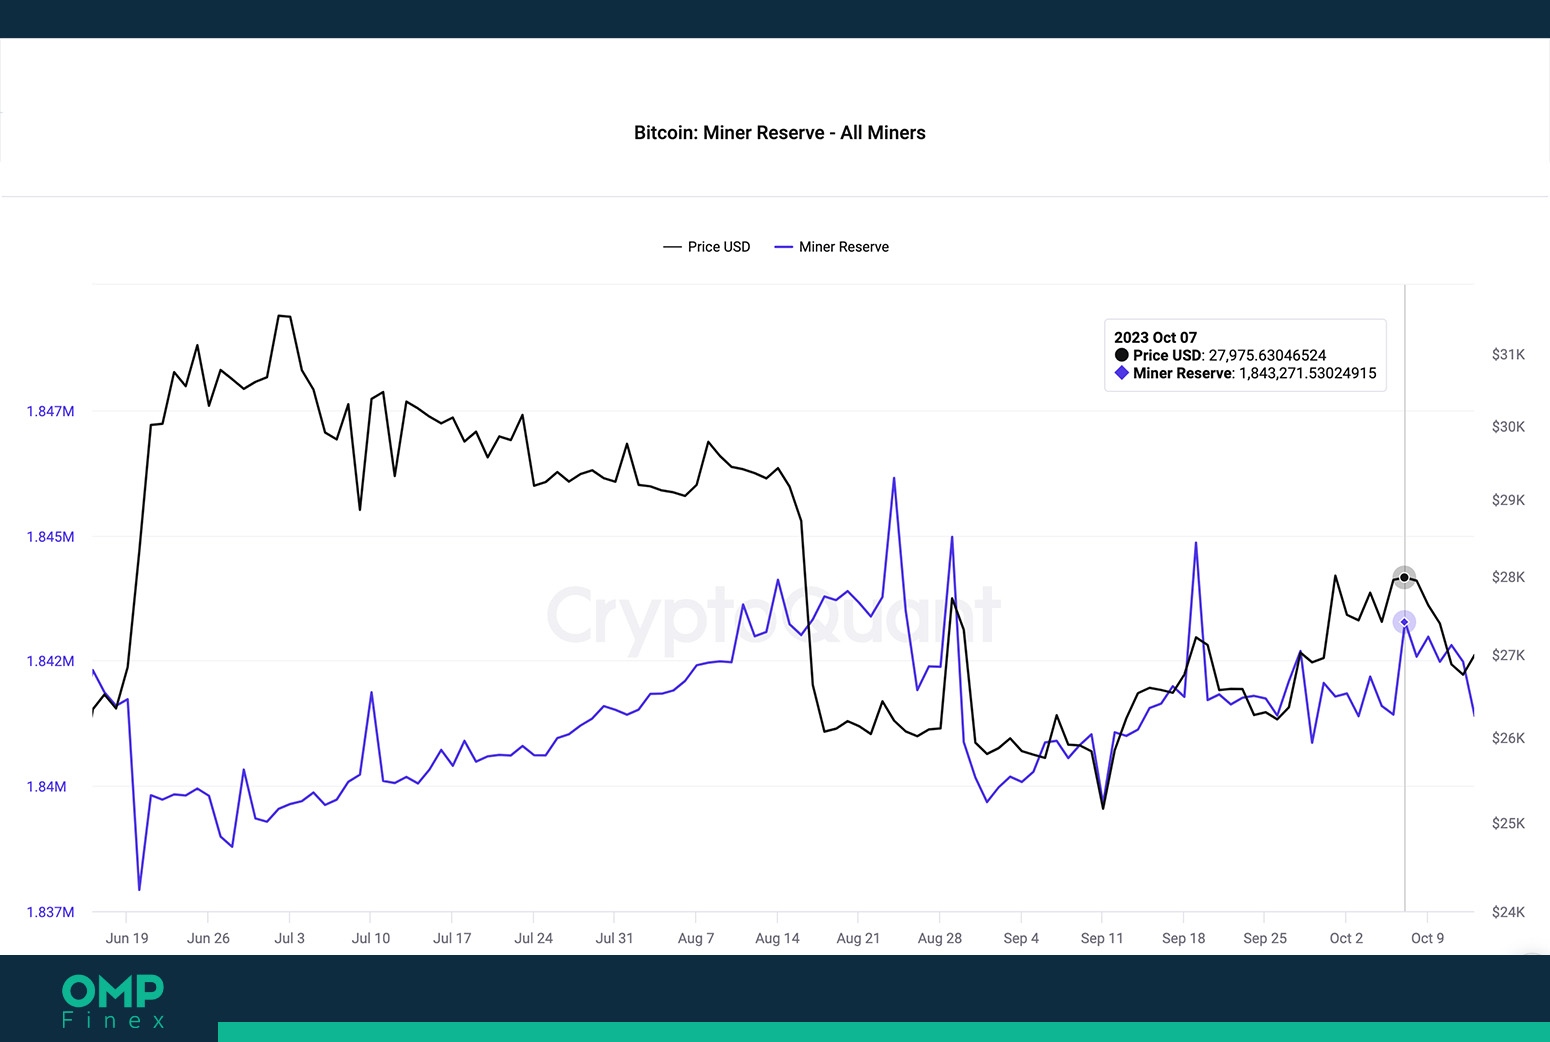Click the $29K right axis label

click(x=1508, y=500)
